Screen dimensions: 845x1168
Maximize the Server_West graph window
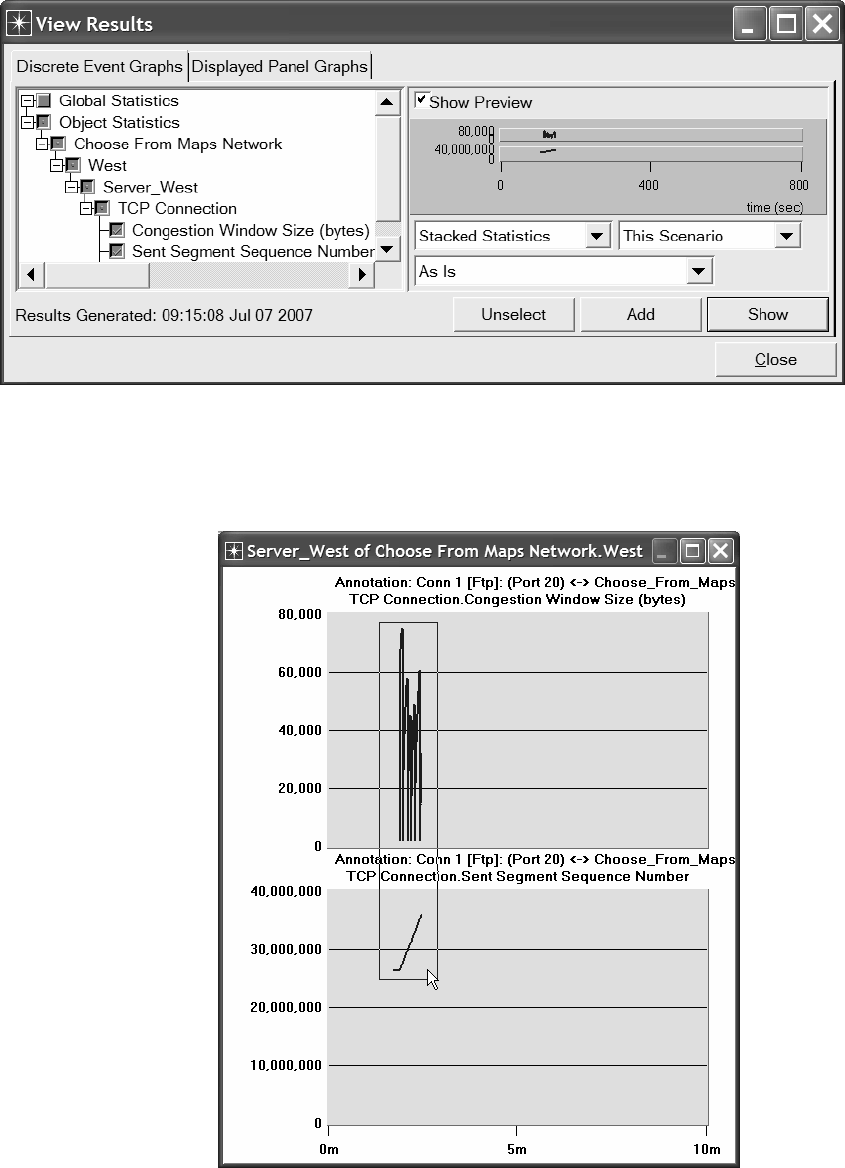[x=692, y=551]
